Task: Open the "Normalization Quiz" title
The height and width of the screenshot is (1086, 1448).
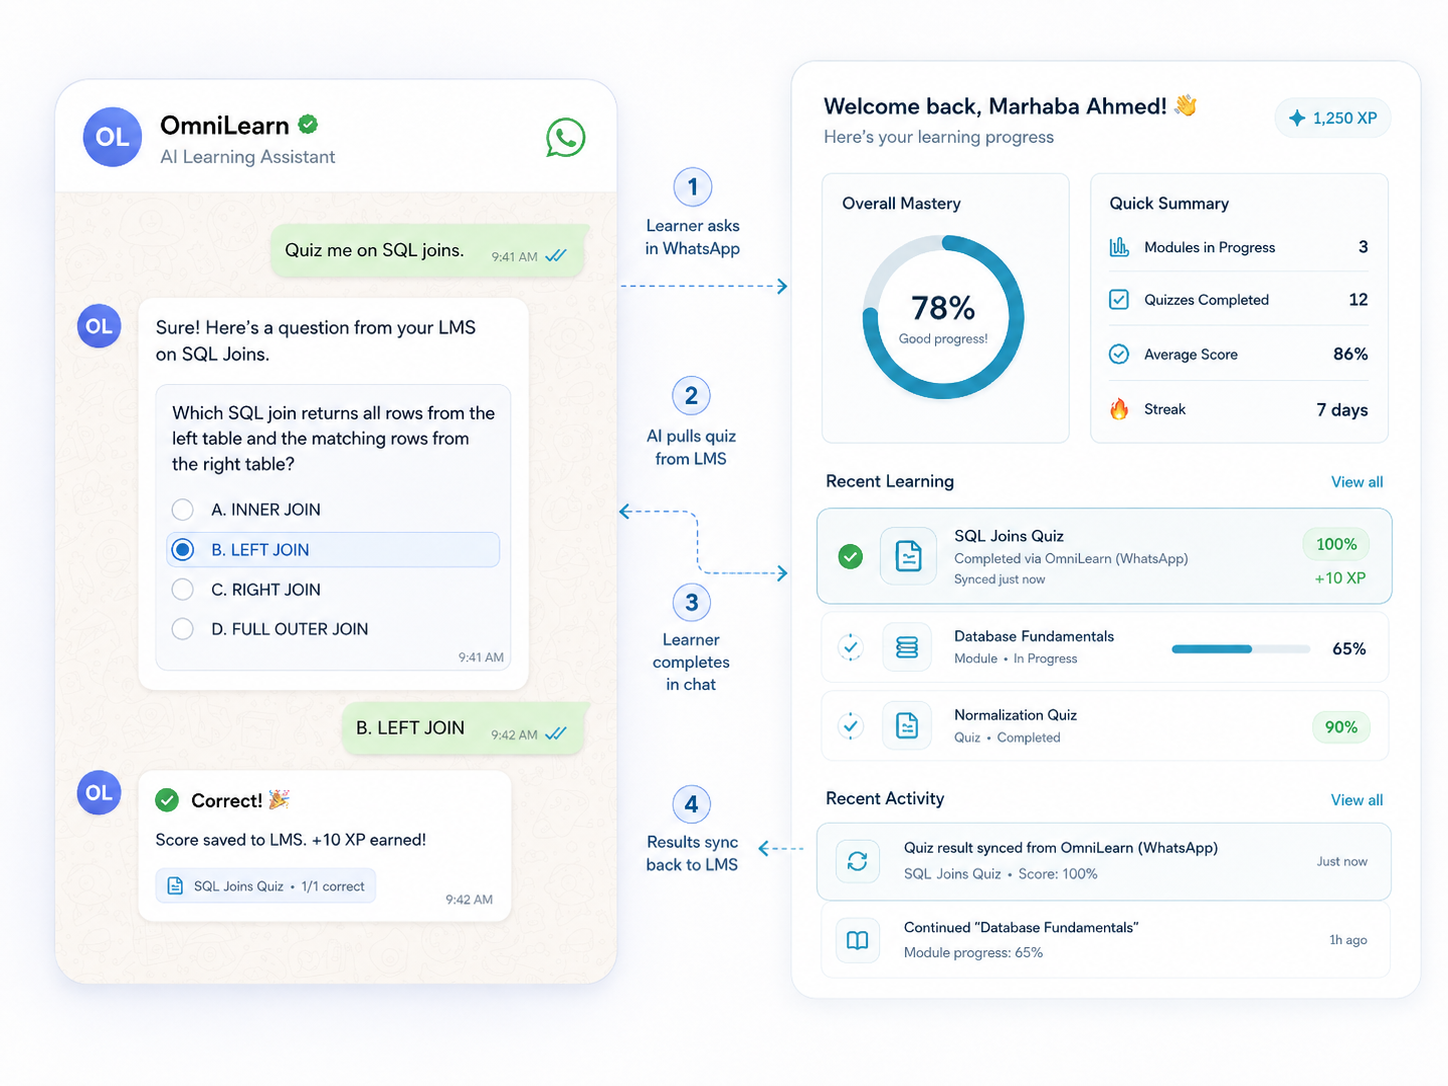Action: [x=1015, y=715]
